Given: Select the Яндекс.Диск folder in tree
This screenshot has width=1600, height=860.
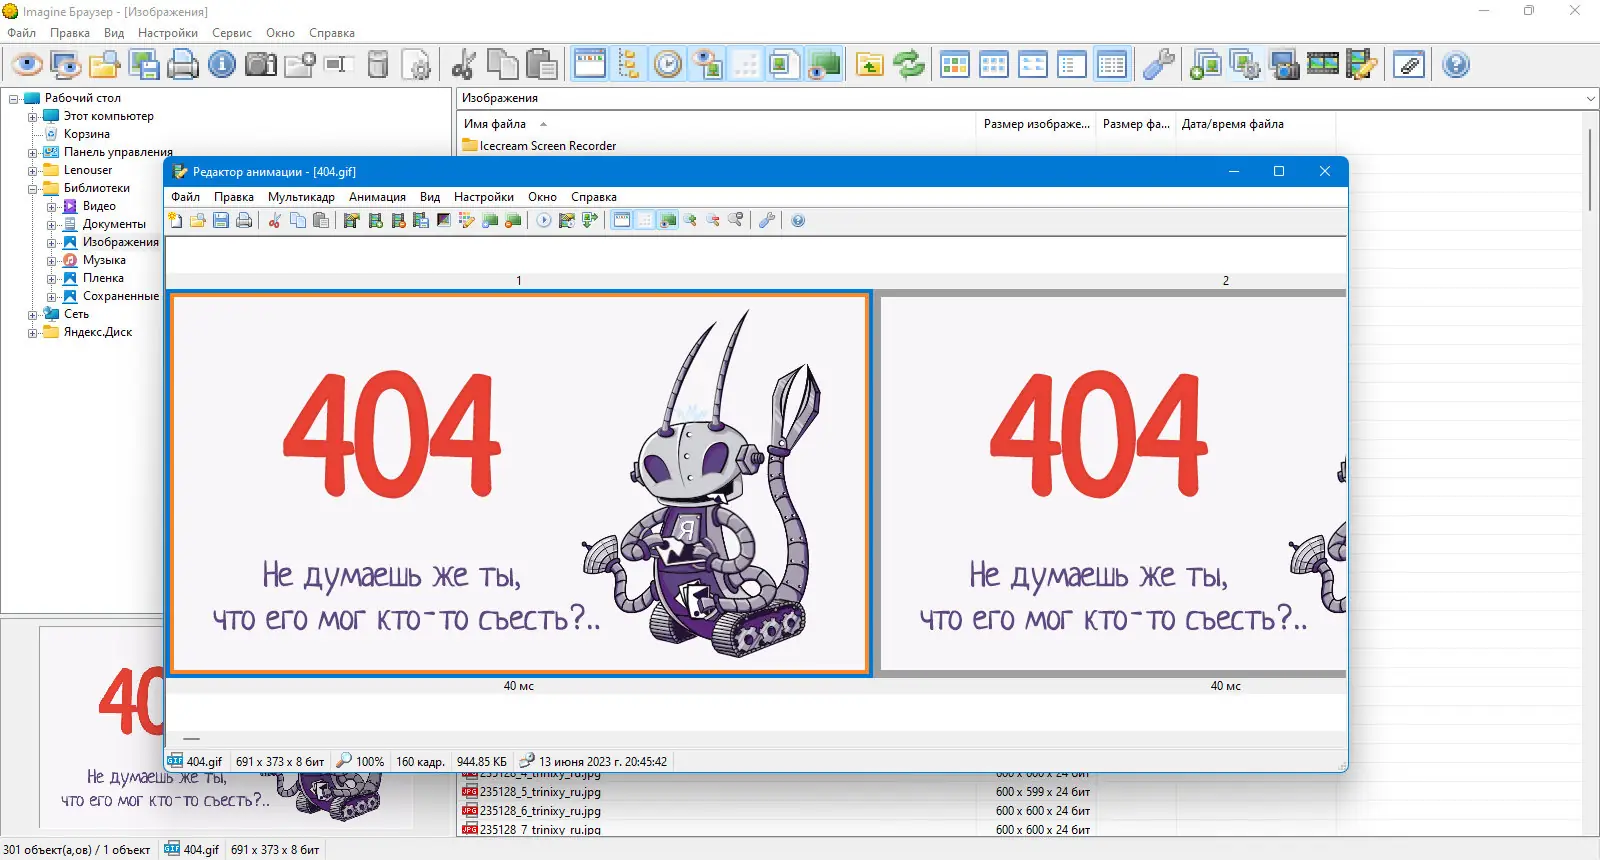Looking at the screenshot, I should (98, 333).
